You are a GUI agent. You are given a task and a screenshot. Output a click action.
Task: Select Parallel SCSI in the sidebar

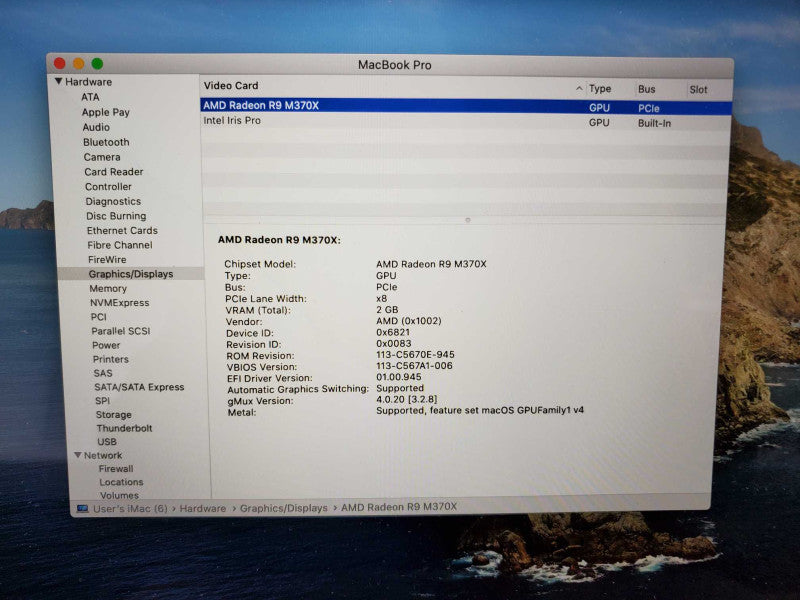pyautogui.click(x=121, y=331)
